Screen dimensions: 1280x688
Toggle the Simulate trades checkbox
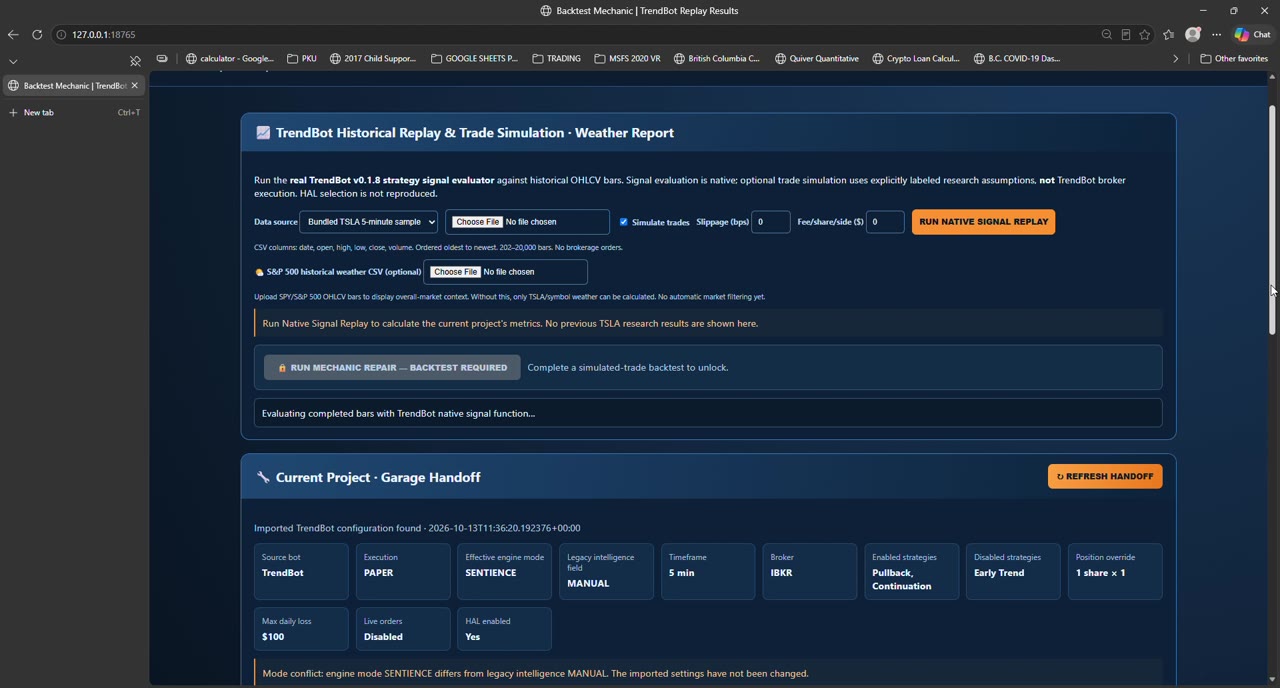624,222
